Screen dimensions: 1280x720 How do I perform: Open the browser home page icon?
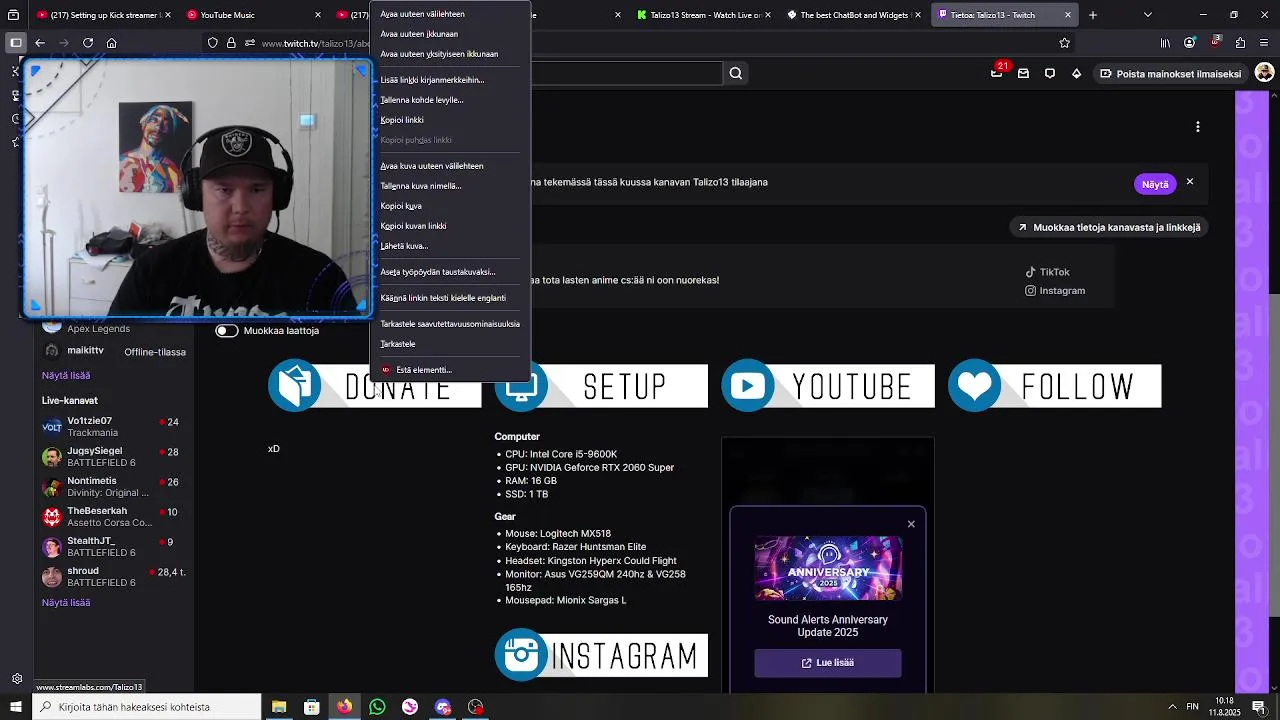(x=112, y=43)
